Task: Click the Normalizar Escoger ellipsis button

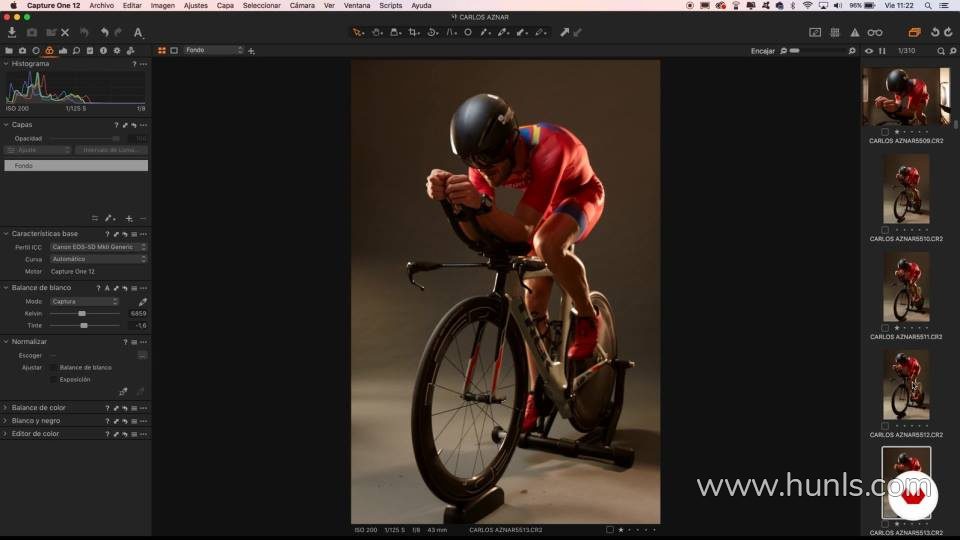Action: 142,355
